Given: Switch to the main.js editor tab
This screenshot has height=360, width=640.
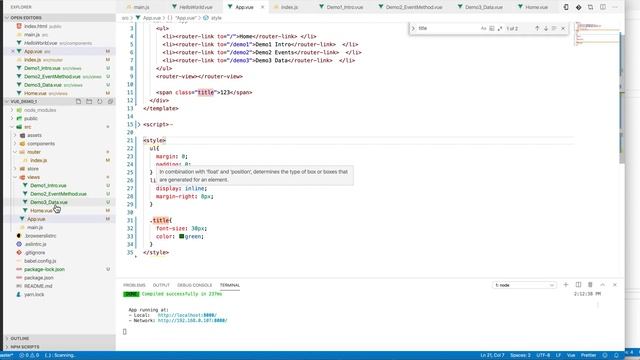Looking at the screenshot, I should point(141,7).
